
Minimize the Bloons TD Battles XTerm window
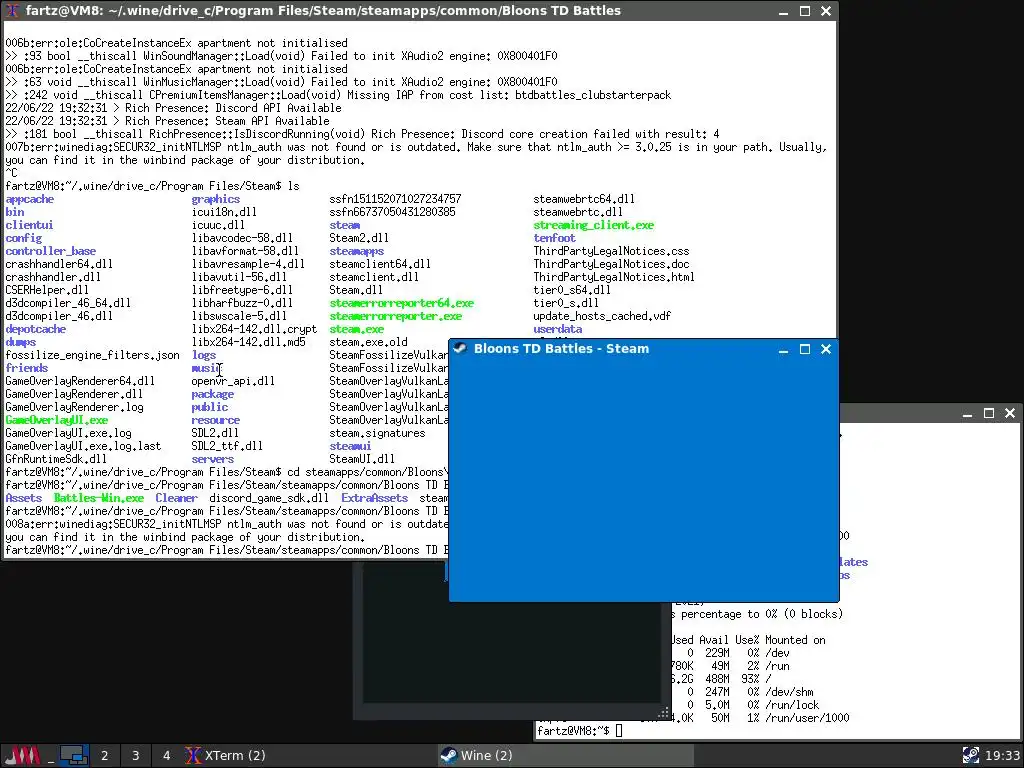(784, 11)
